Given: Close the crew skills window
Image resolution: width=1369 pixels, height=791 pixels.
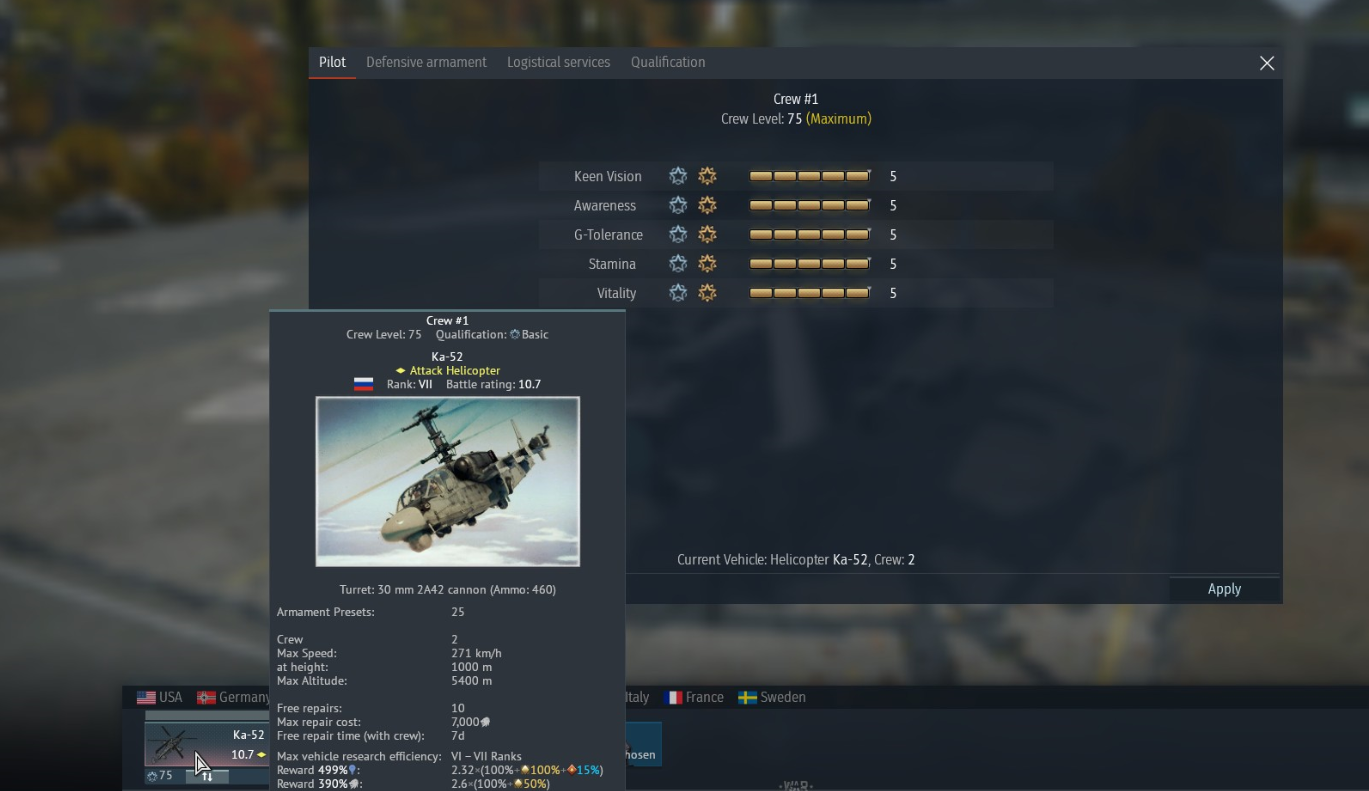Looking at the screenshot, I should click(x=1267, y=63).
